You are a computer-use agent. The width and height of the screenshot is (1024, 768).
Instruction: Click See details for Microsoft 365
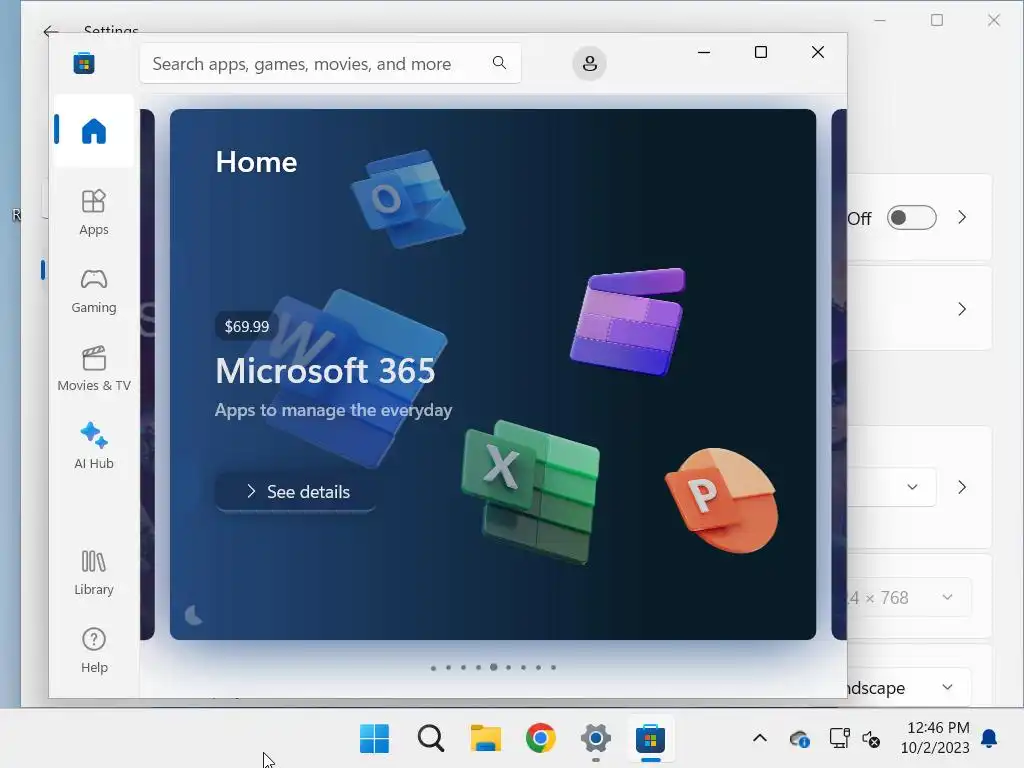296,492
